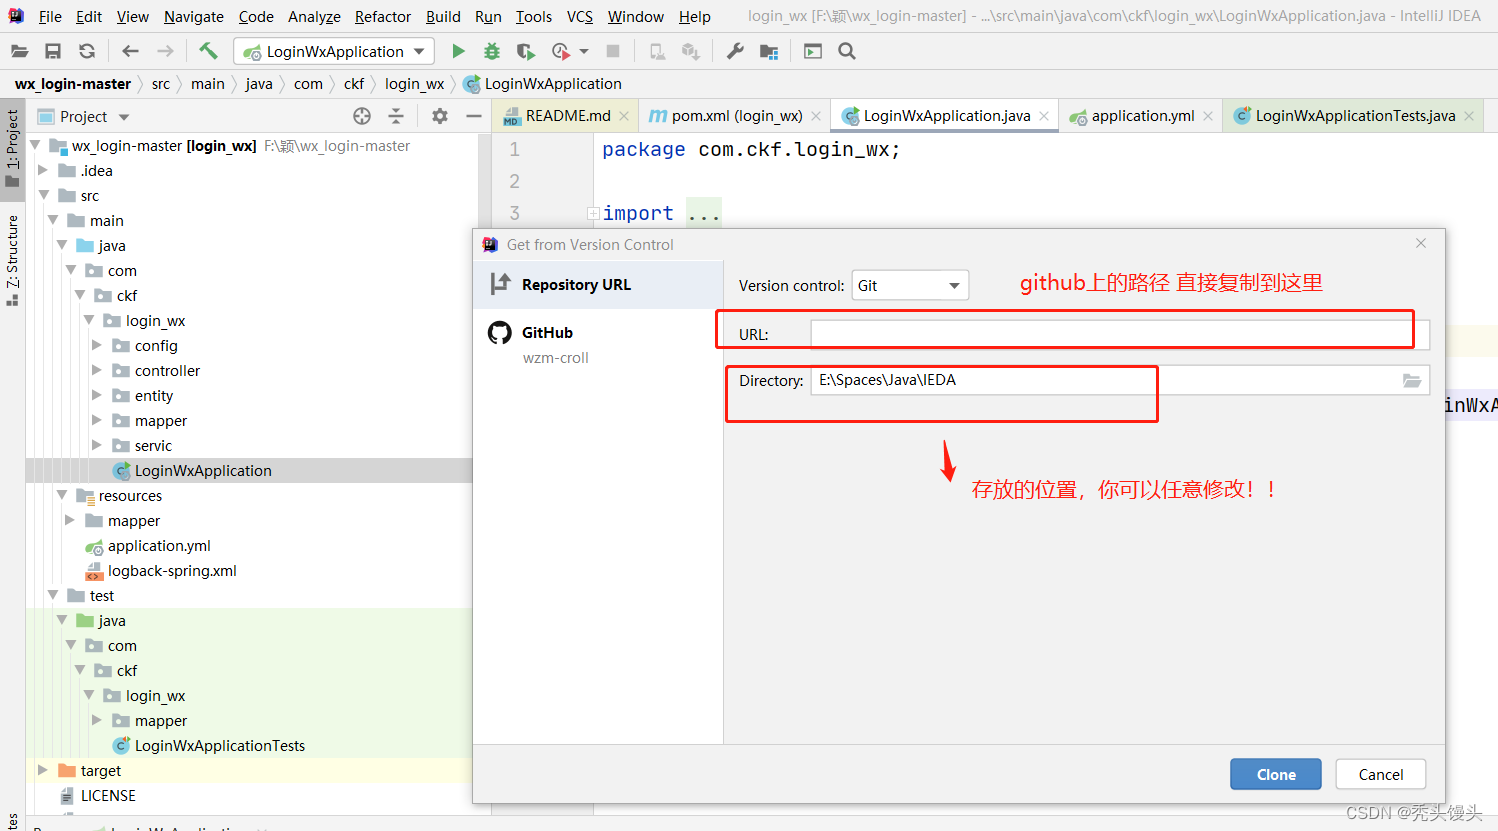
Task: Click the Profiler run icon in toolbar
Action: coord(561,51)
